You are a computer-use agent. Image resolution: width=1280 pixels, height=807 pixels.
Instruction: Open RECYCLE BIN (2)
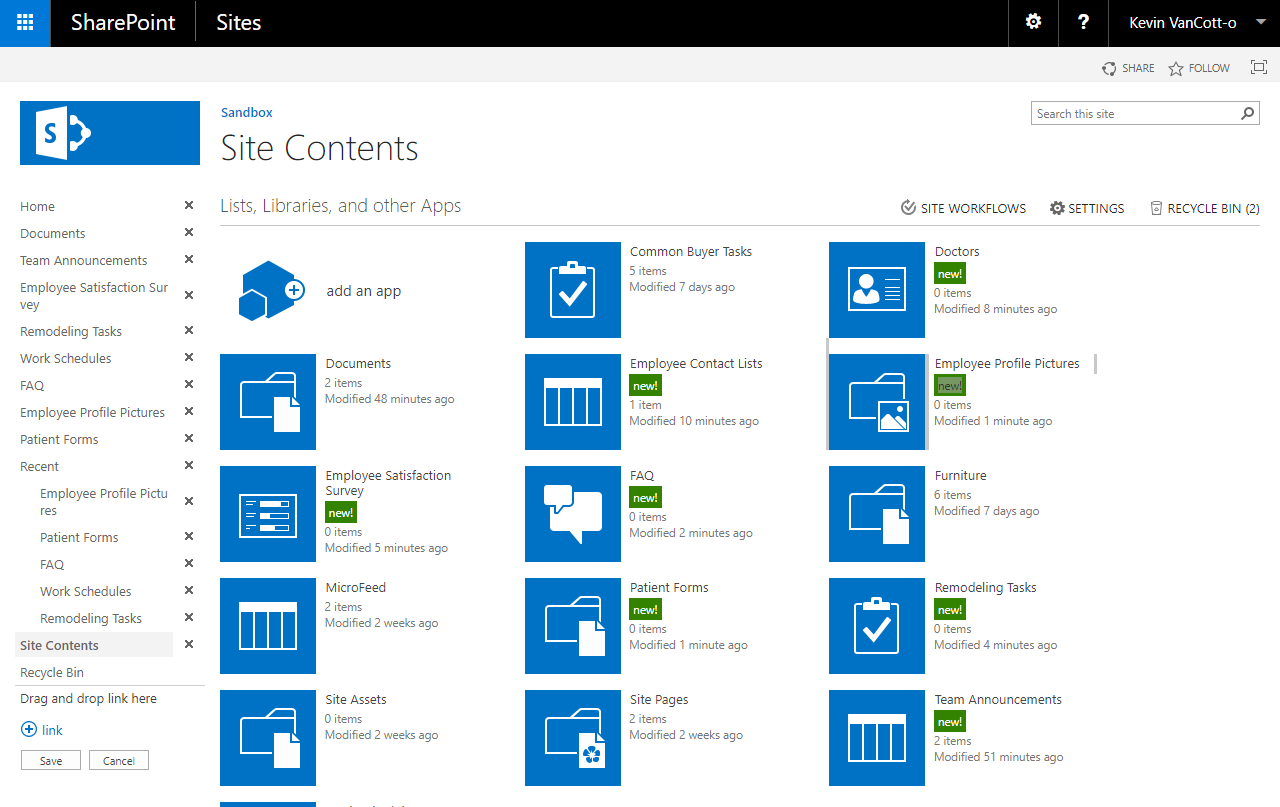tap(1205, 208)
